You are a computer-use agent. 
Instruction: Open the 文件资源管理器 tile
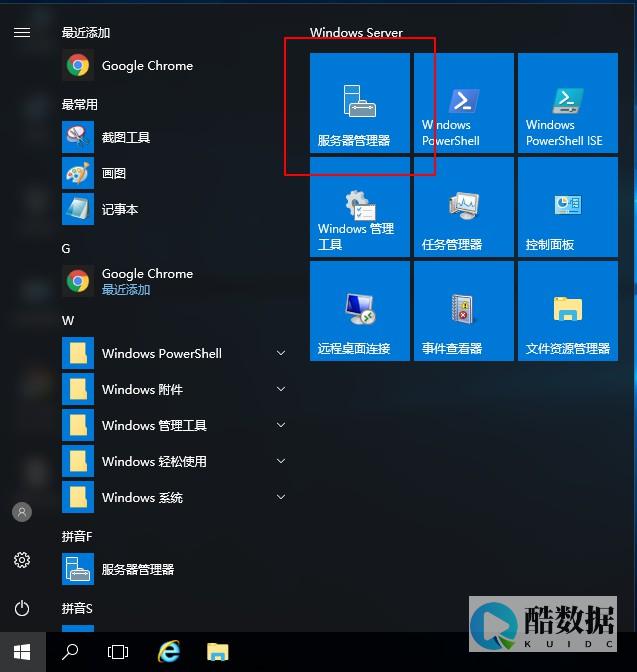click(x=568, y=311)
